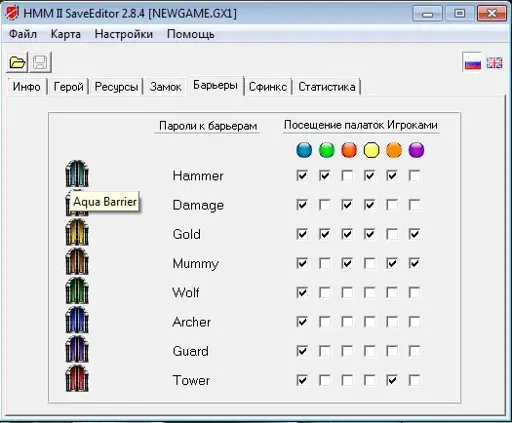Click the Gold barrier password text
This screenshot has height=423, width=512.
[187, 234]
